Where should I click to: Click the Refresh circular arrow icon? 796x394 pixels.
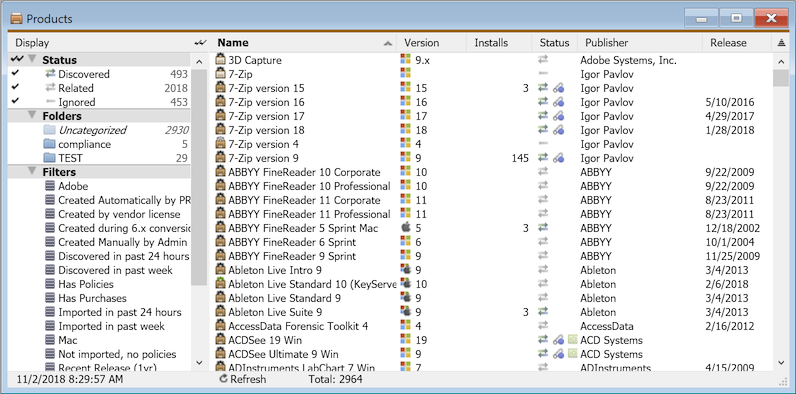pyautogui.click(x=223, y=379)
